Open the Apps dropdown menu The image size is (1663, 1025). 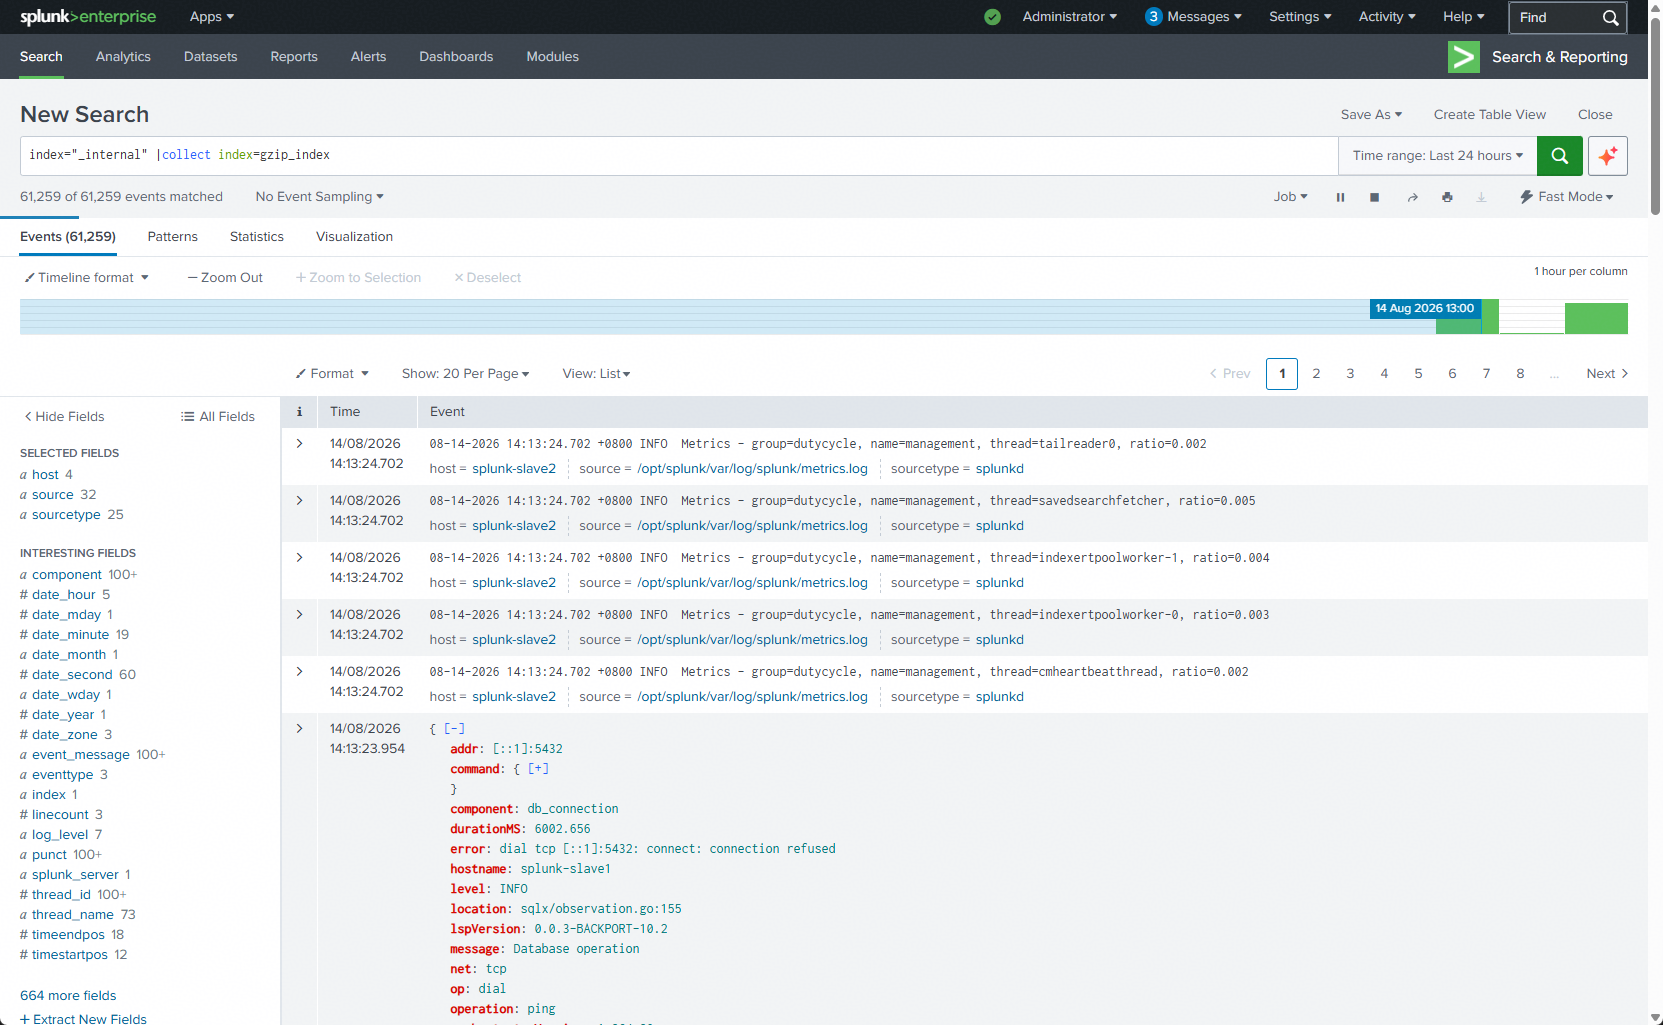[212, 17]
